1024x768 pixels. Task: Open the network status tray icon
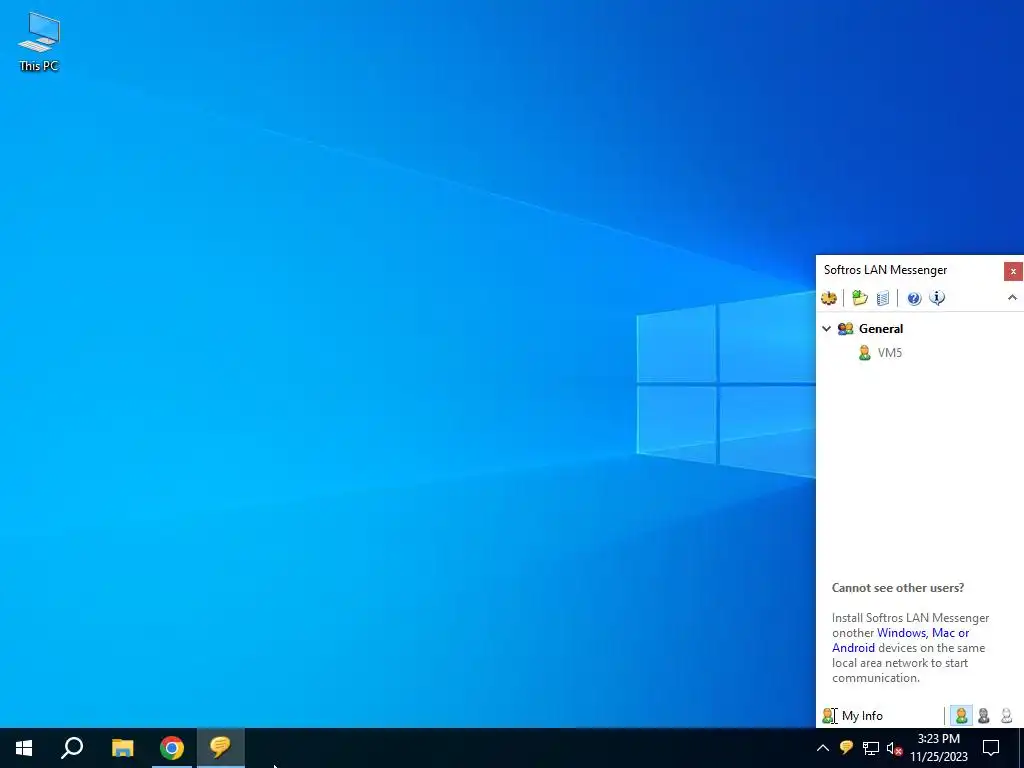[871, 748]
